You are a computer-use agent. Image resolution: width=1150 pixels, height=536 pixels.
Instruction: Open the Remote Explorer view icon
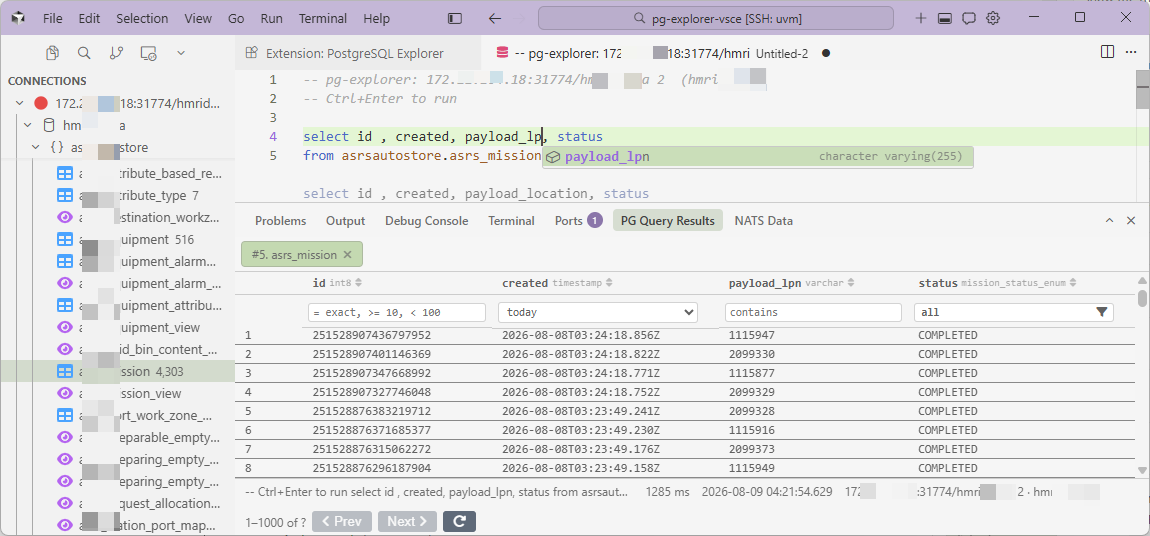148,53
